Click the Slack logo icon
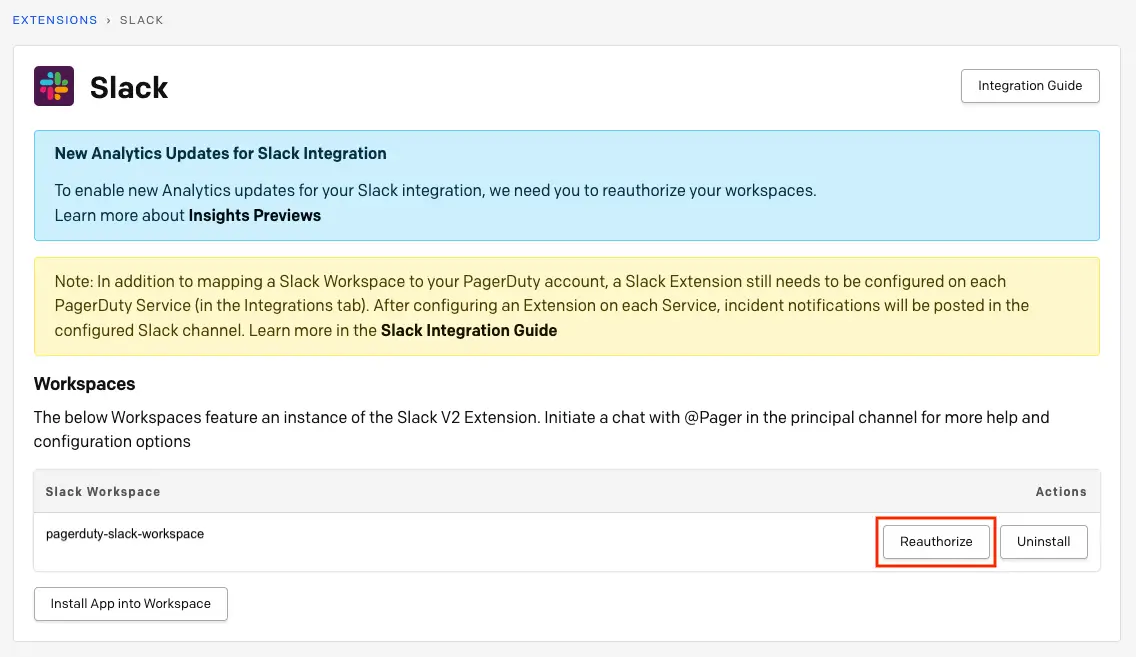 [54, 86]
